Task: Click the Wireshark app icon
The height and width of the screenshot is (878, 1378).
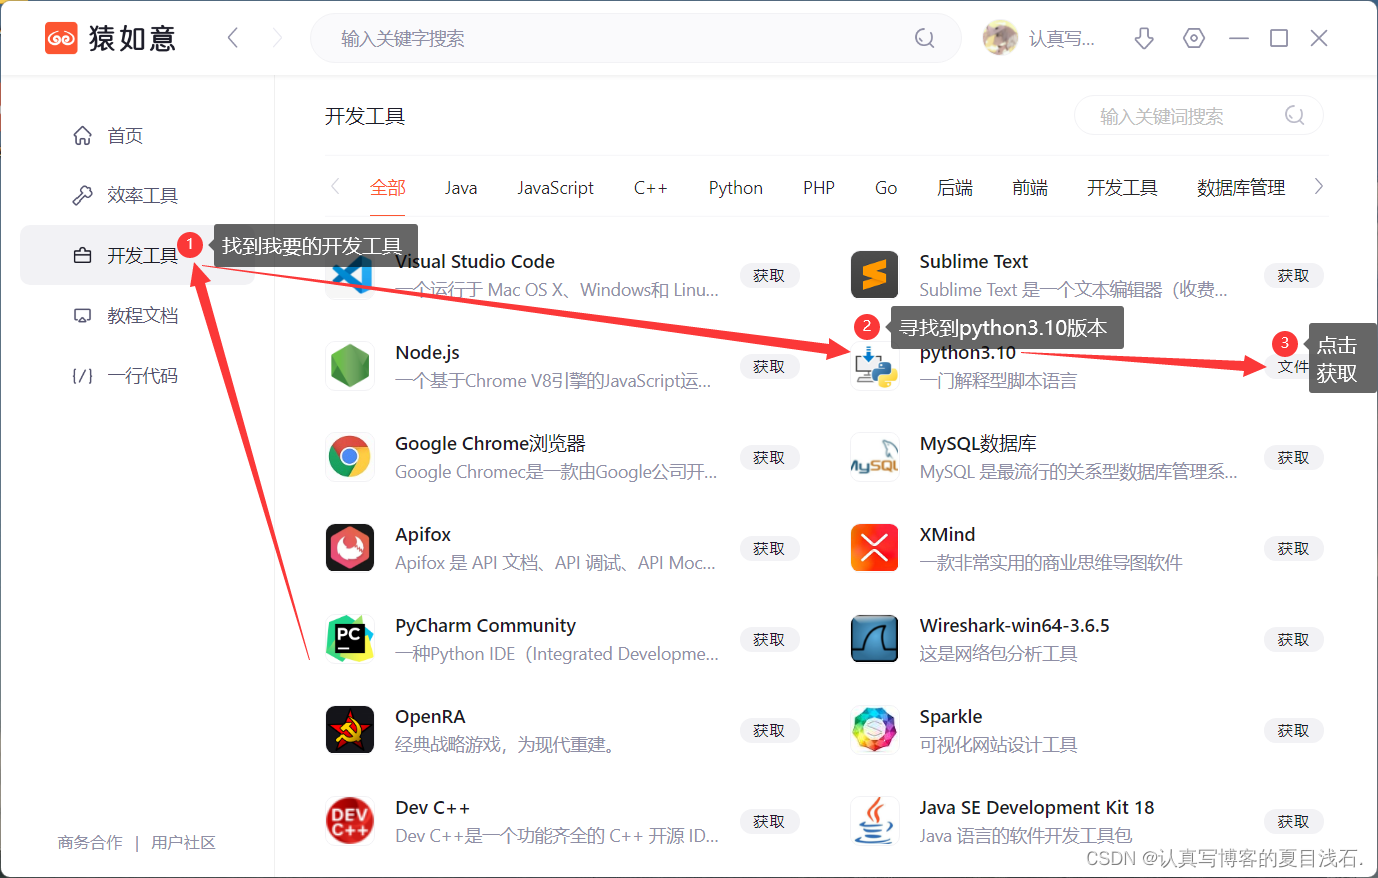Action: coord(875,639)
